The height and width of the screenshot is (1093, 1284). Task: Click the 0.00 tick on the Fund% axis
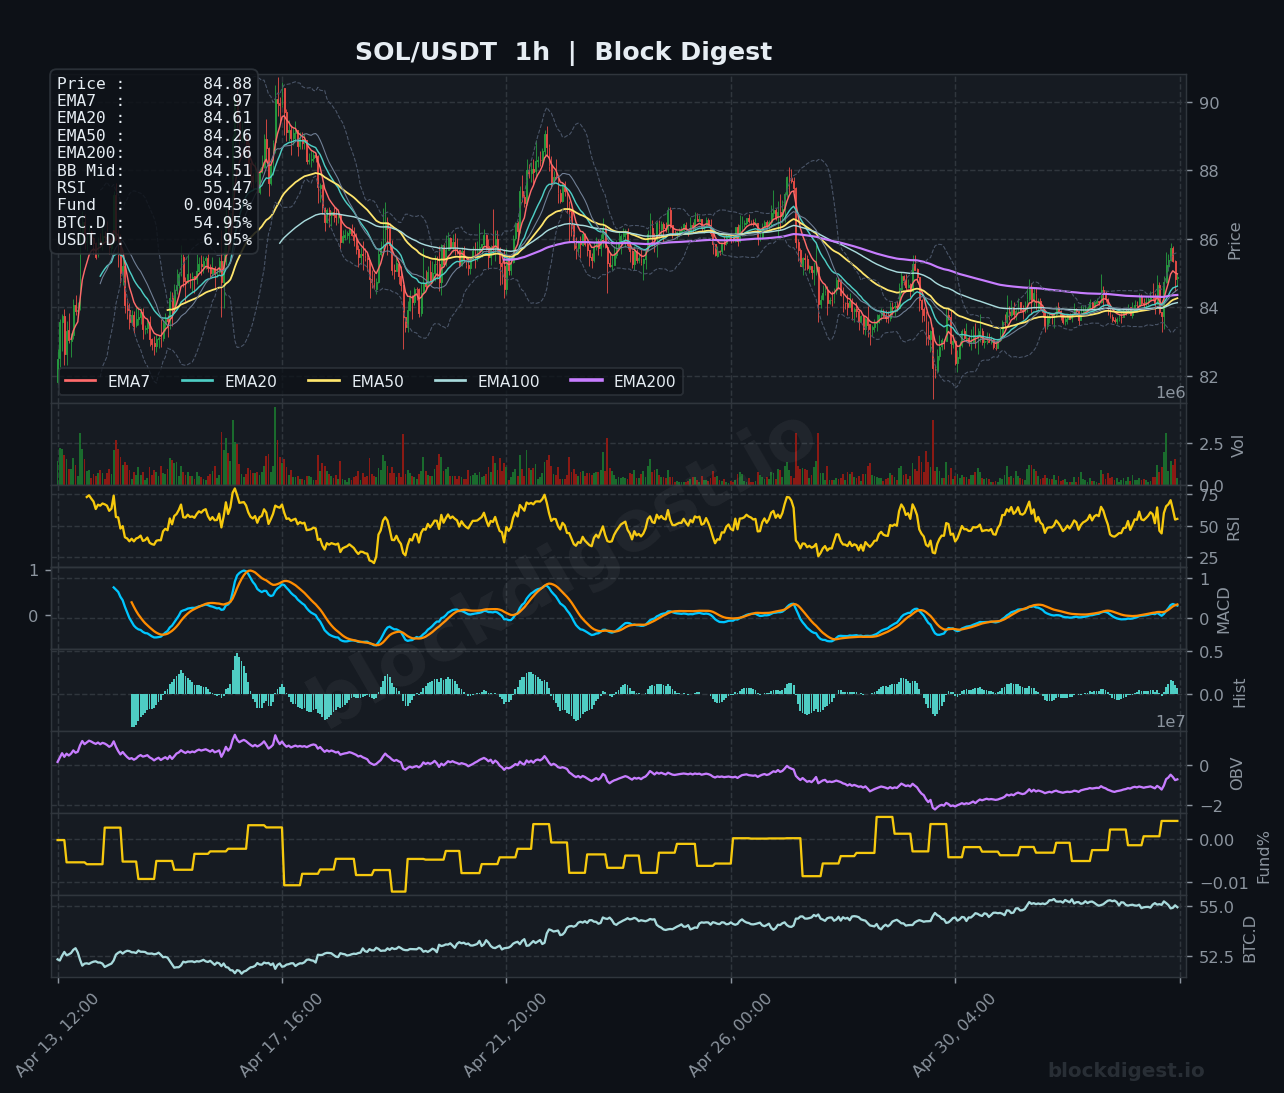1216,840
